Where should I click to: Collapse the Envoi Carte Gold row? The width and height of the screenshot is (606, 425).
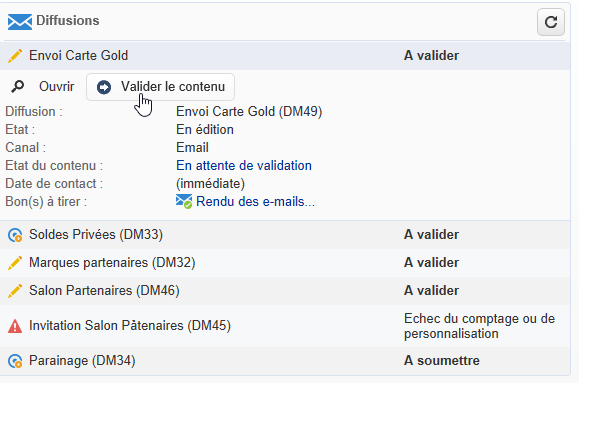click(x=78, y=56)
